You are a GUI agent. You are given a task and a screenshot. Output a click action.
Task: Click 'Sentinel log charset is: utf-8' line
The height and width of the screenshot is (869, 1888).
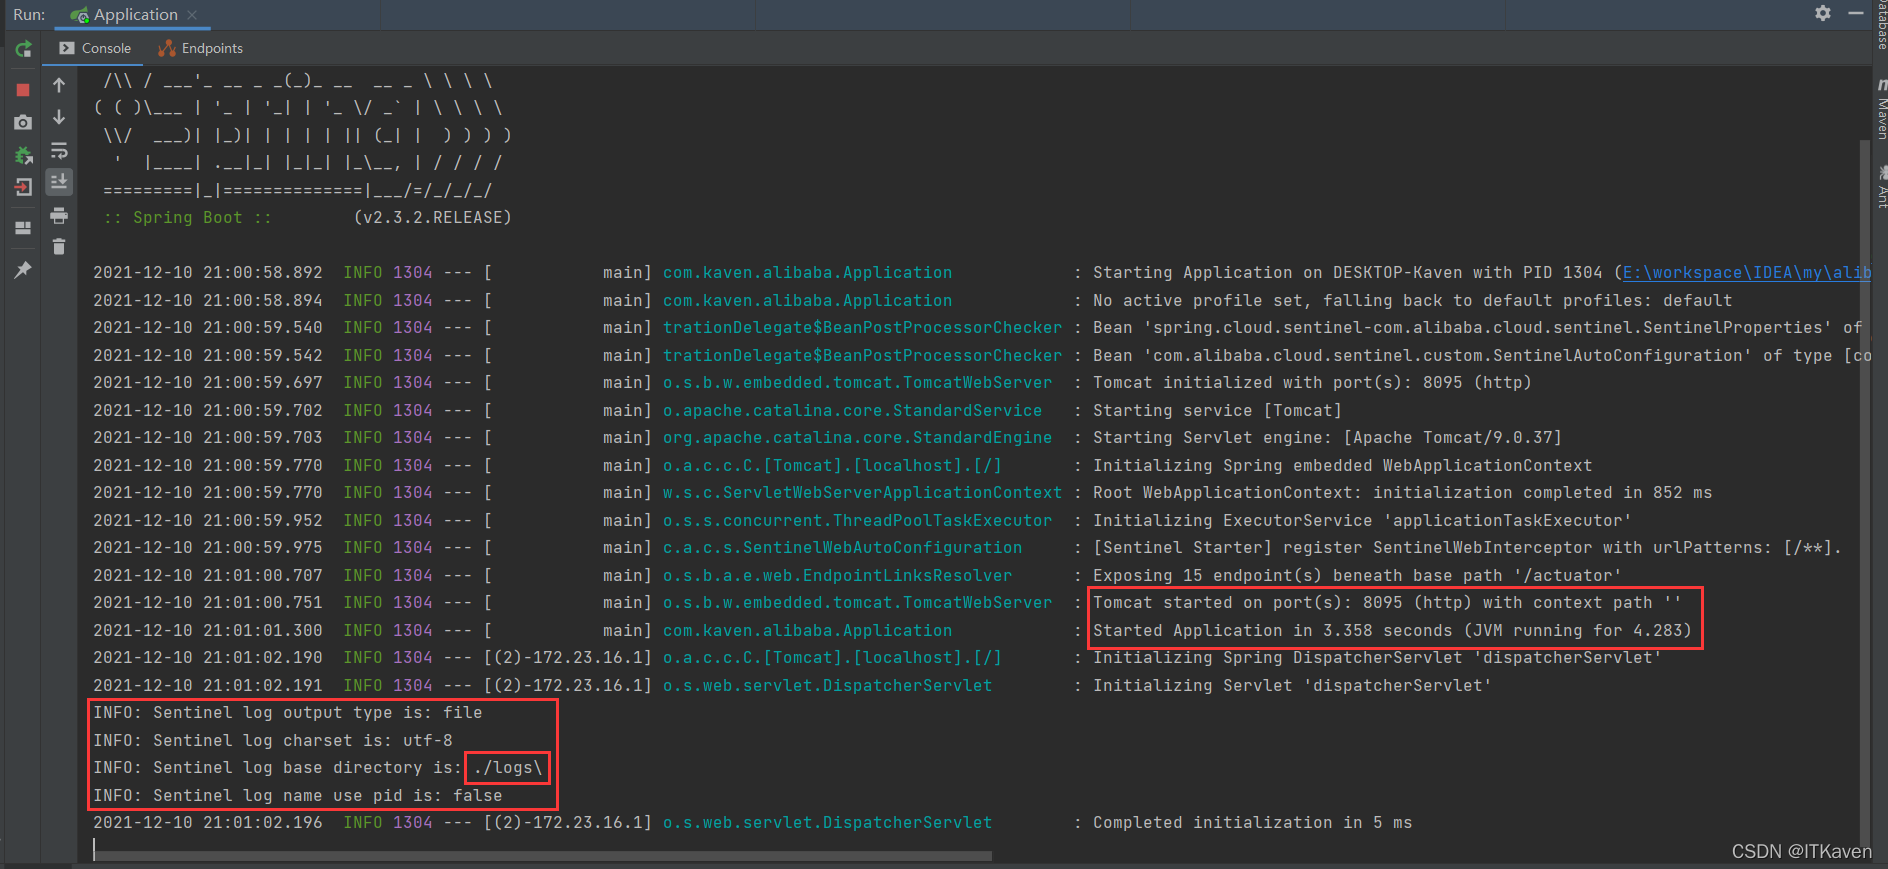(273, 741)
